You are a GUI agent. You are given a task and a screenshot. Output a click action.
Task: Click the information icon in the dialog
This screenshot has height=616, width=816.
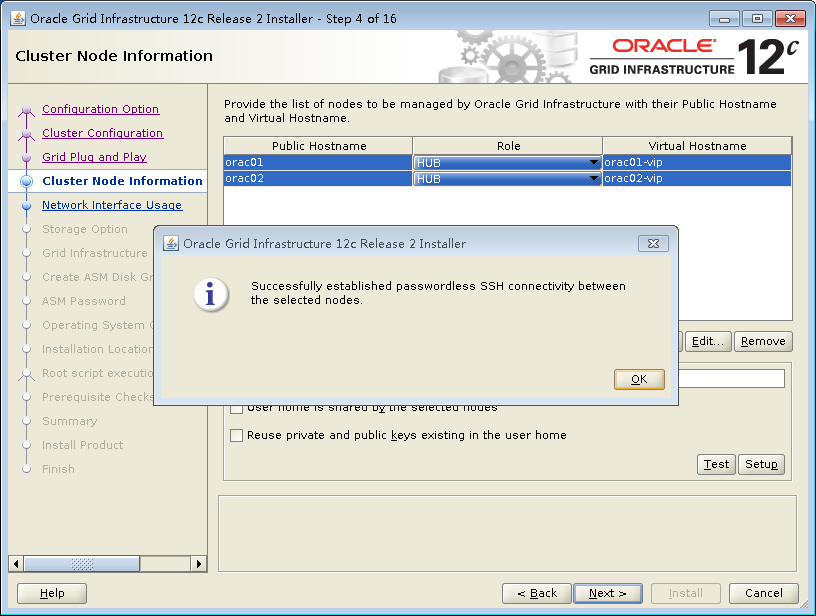coord(211,294)
